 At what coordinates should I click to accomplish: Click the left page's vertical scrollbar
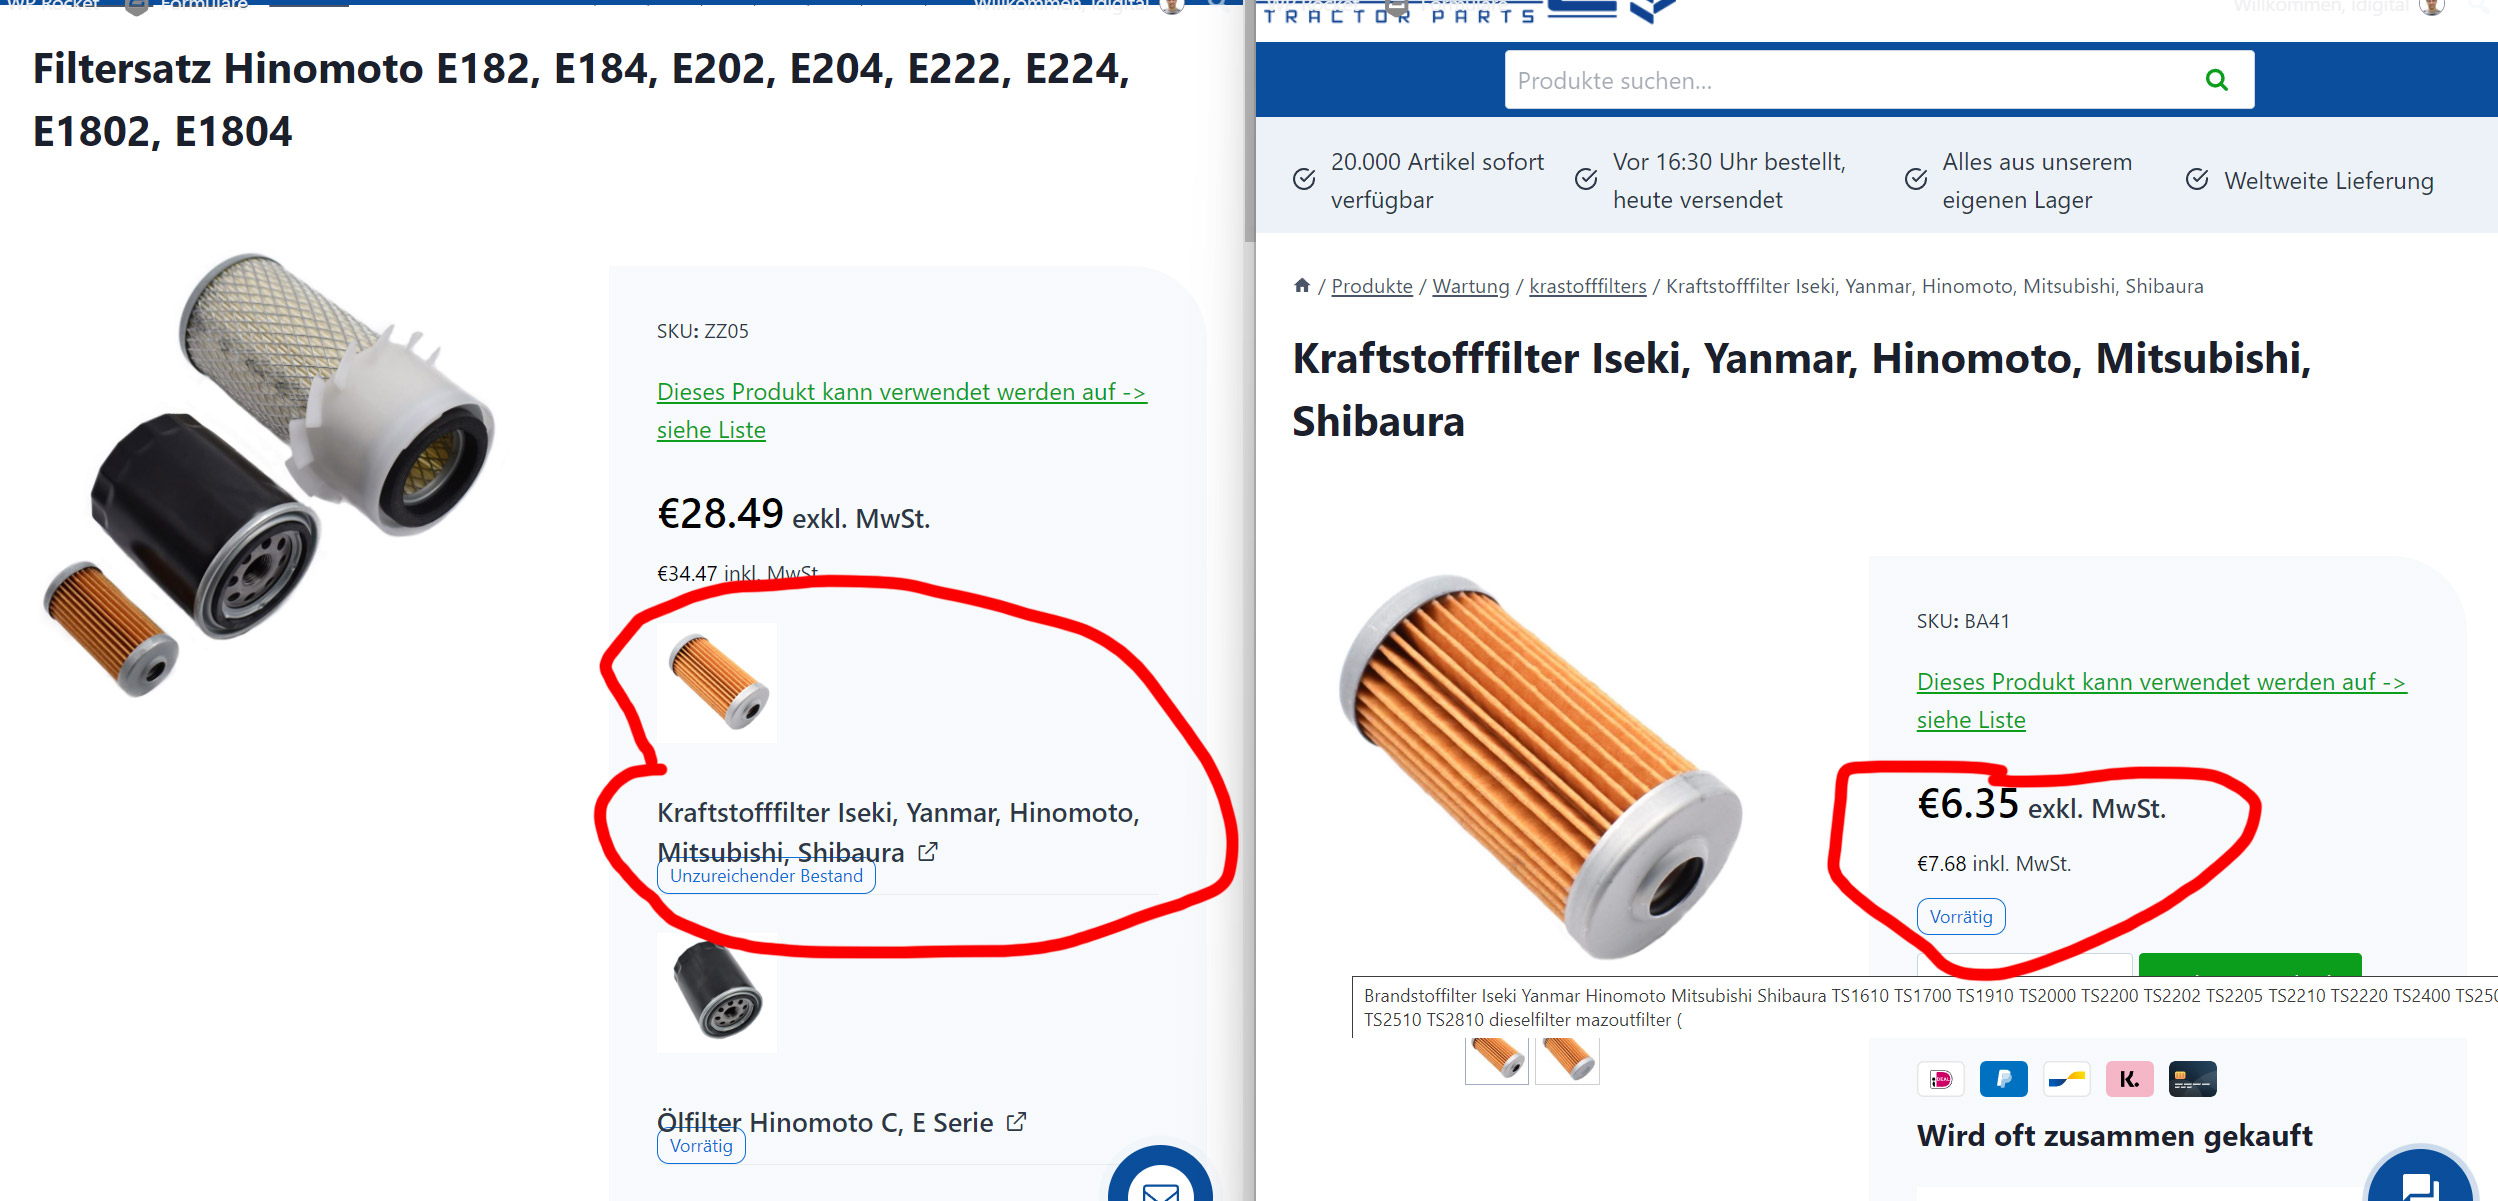1249,120
